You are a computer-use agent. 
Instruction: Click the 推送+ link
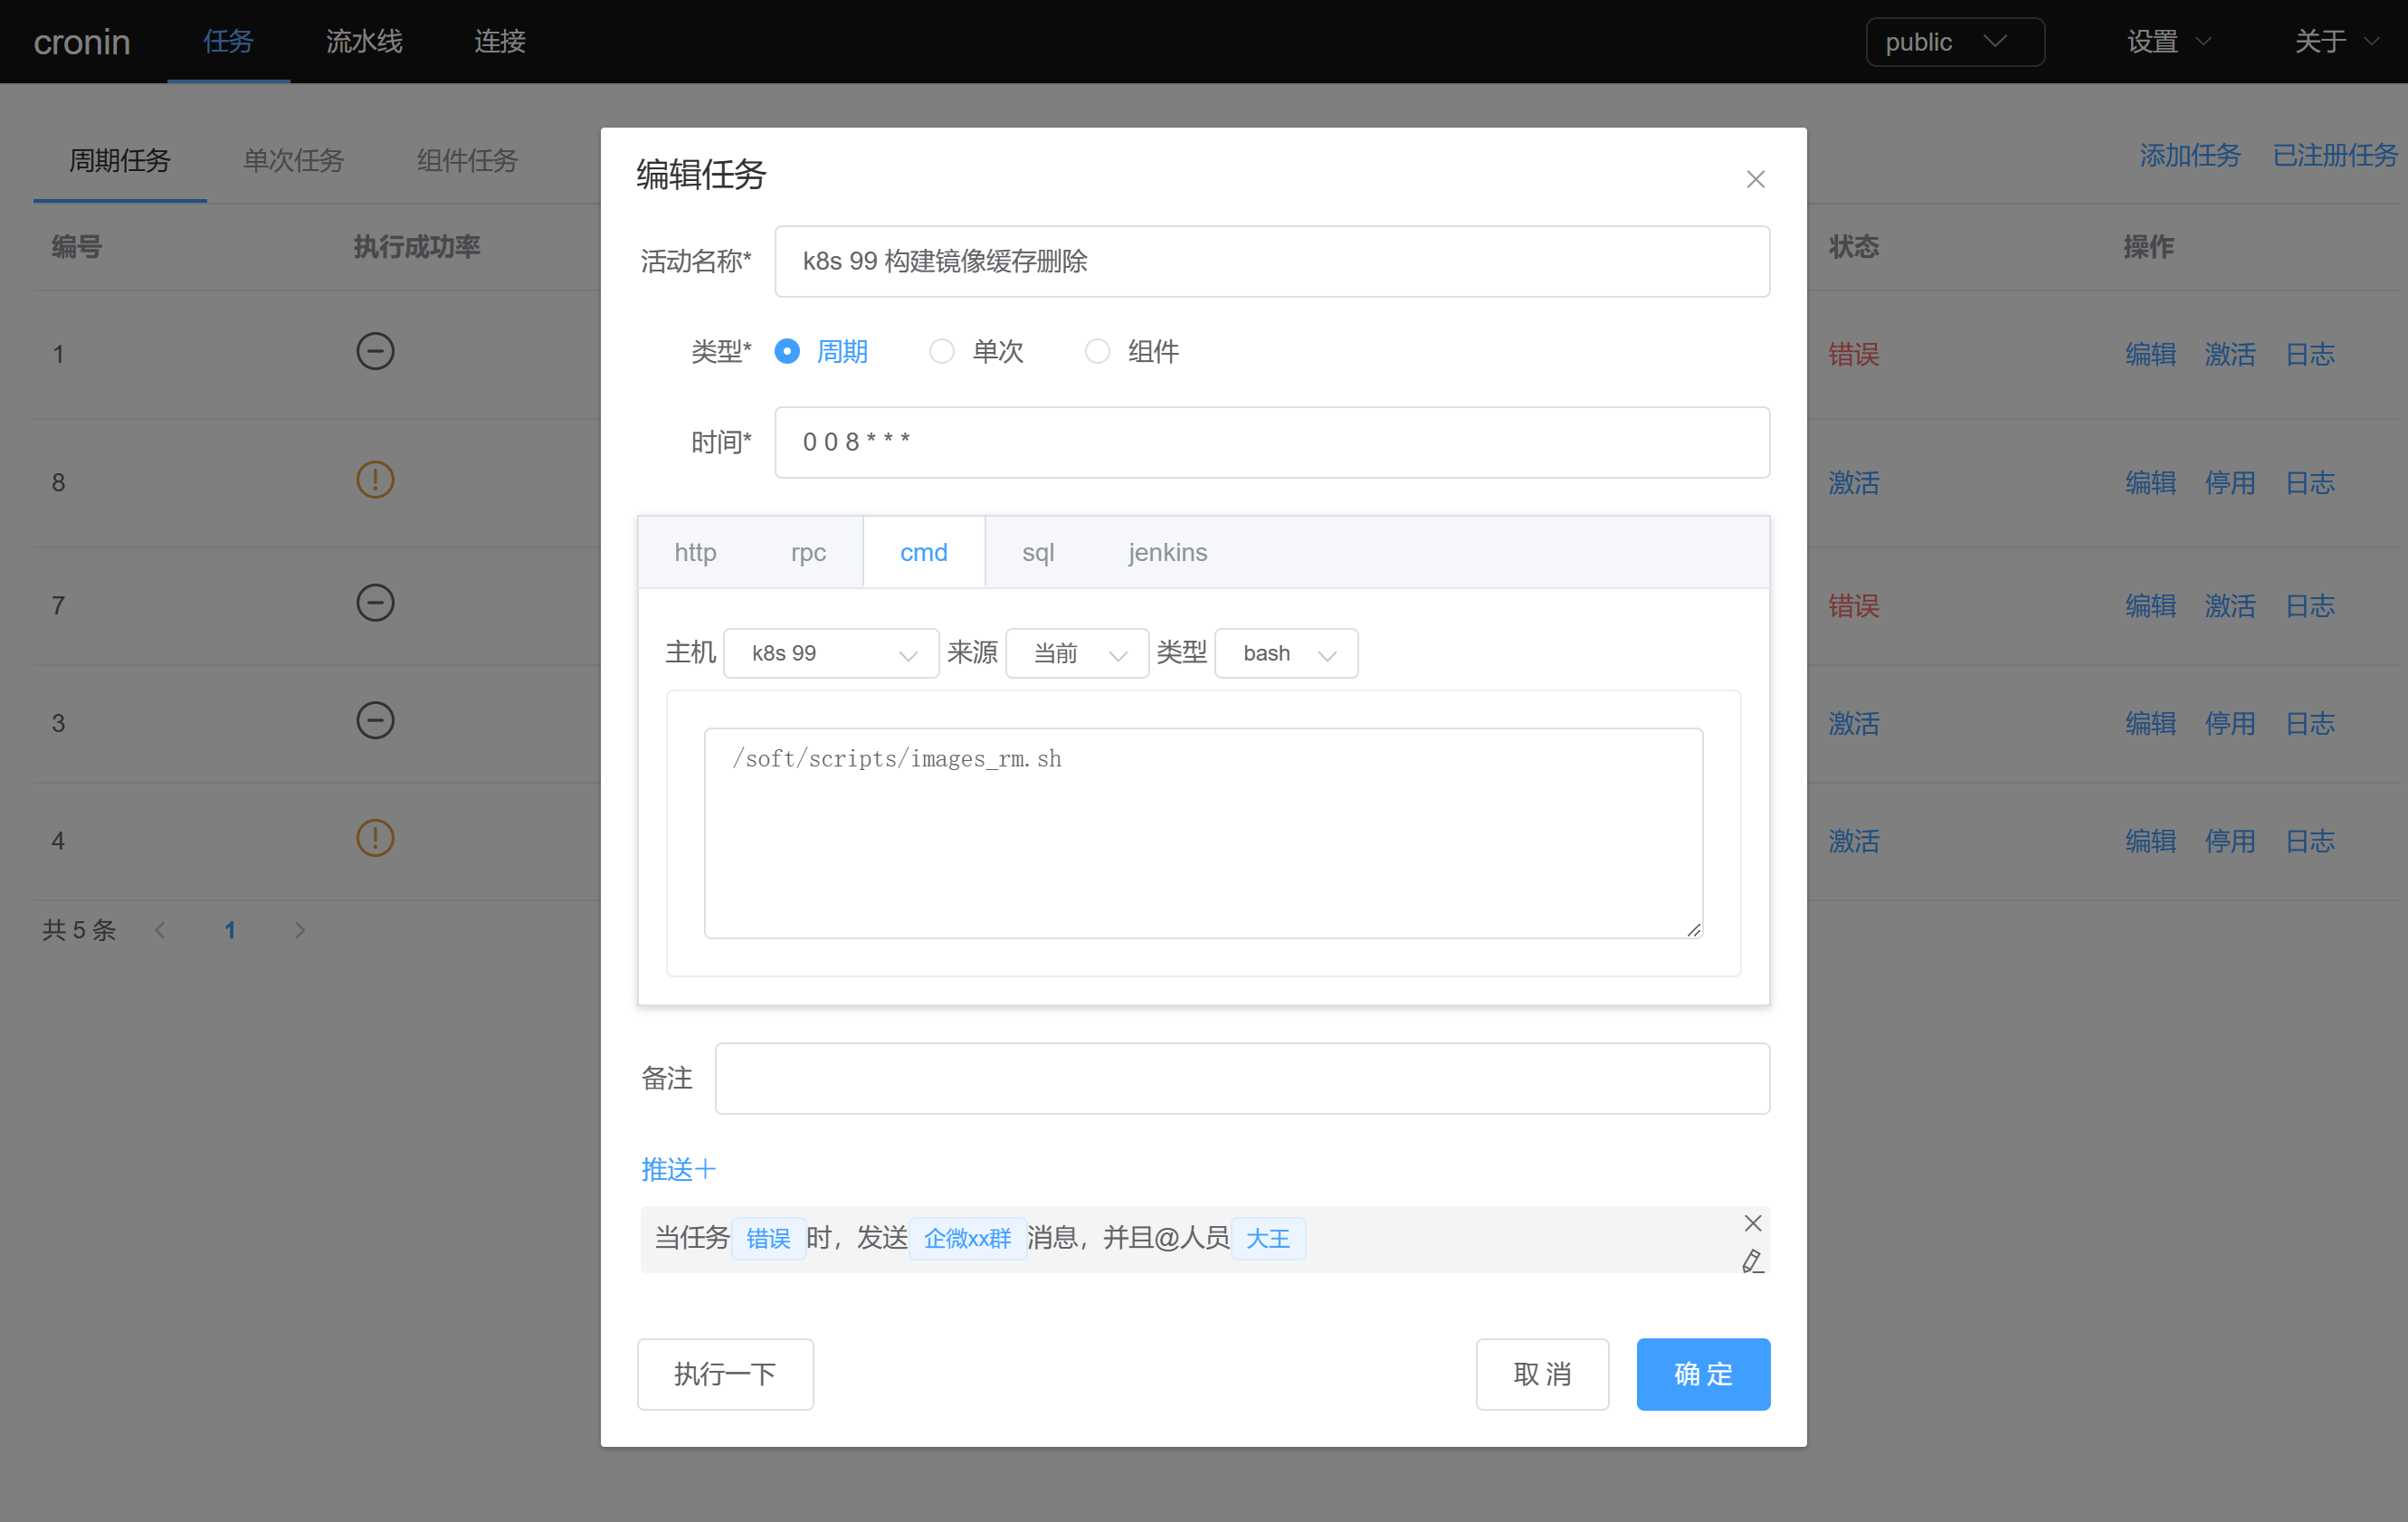678,1169
